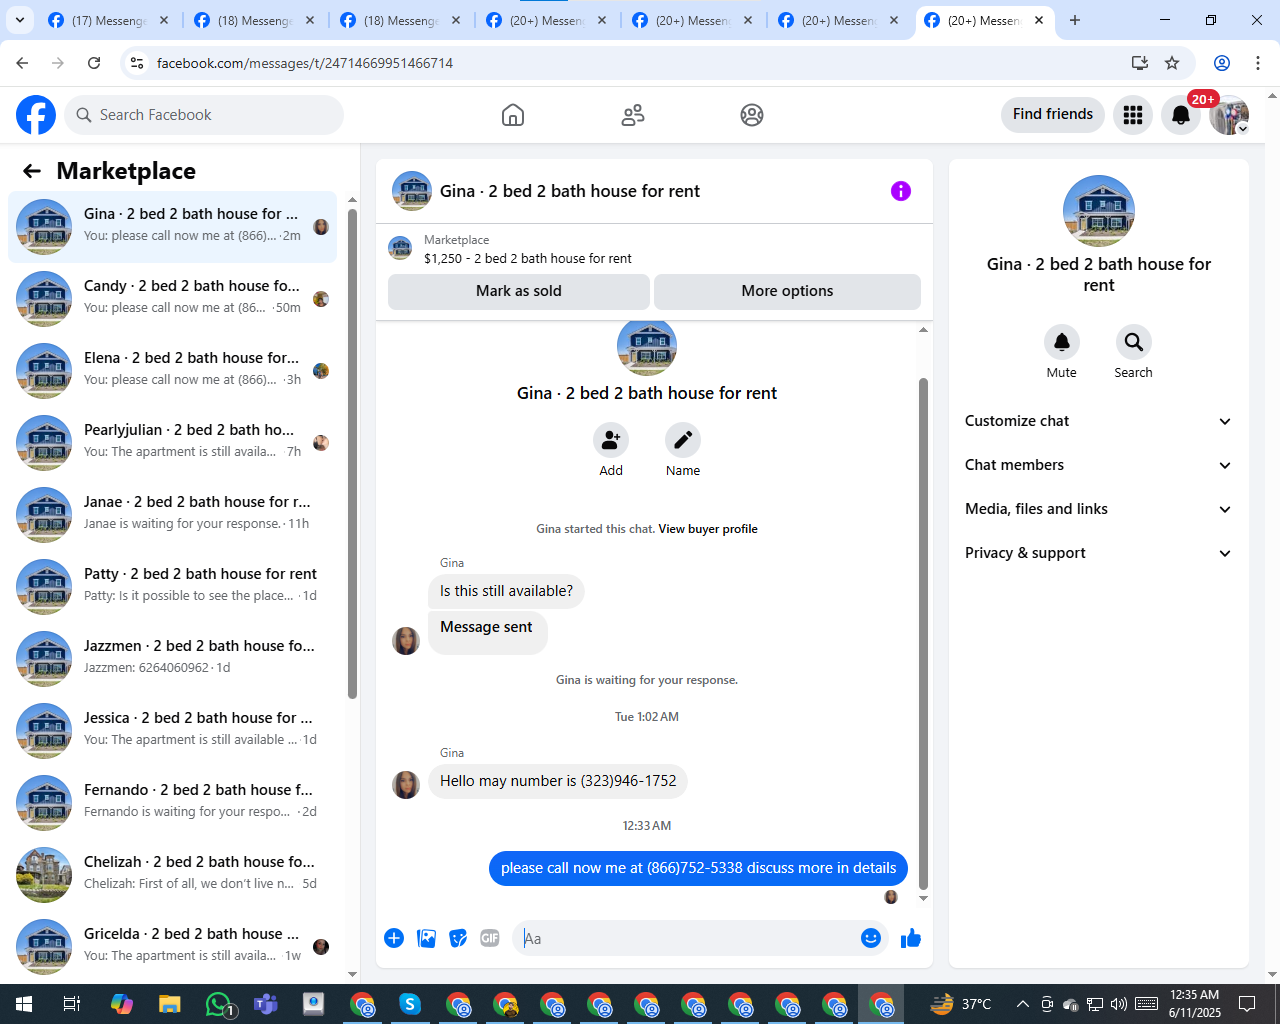Search in conversation magnifier icon

point(1134,342)
